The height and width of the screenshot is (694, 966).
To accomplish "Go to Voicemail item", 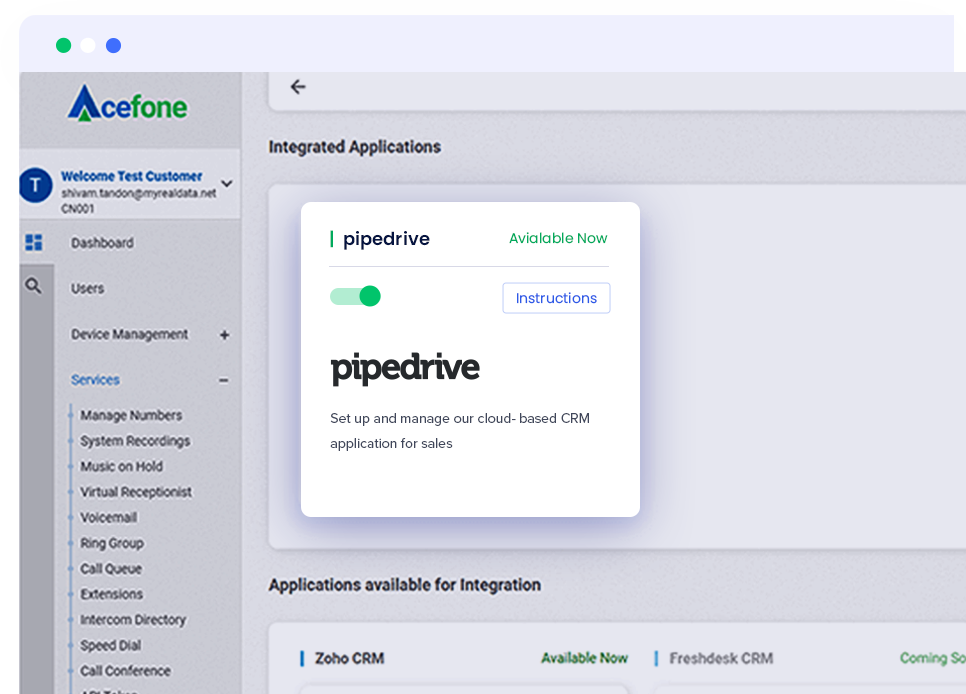I will (x=109, y=518).
